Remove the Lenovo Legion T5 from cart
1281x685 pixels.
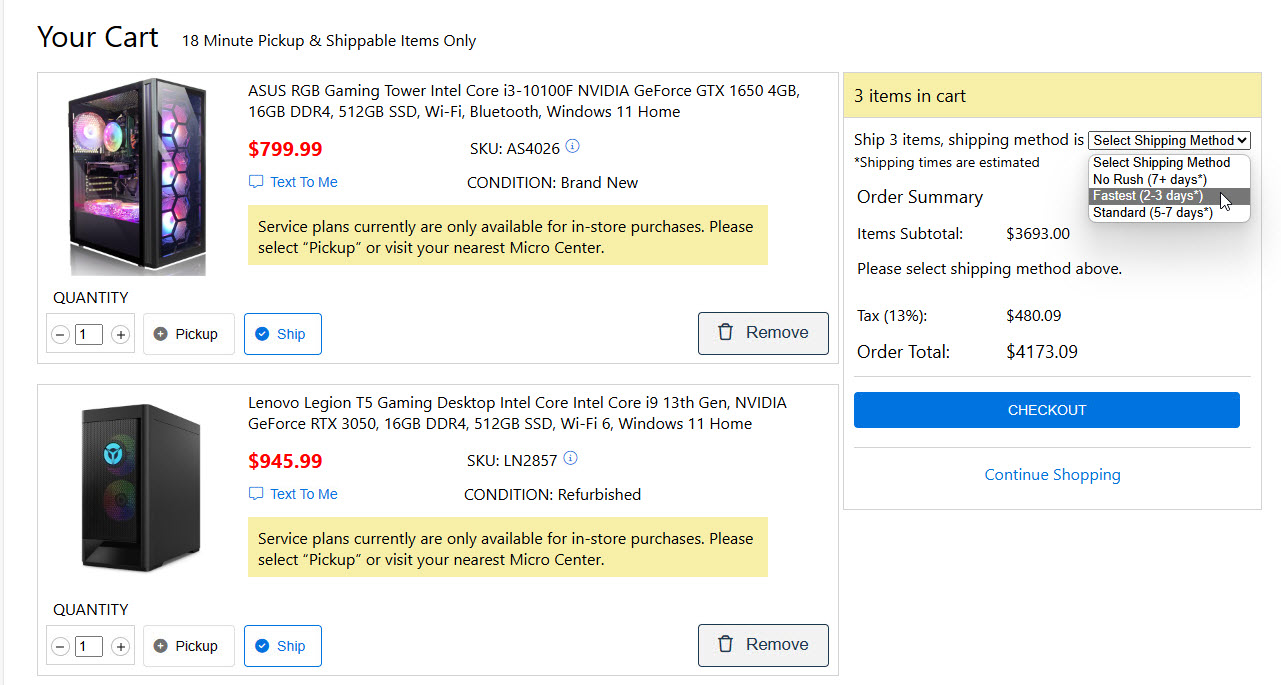click(x=763, y=645)
